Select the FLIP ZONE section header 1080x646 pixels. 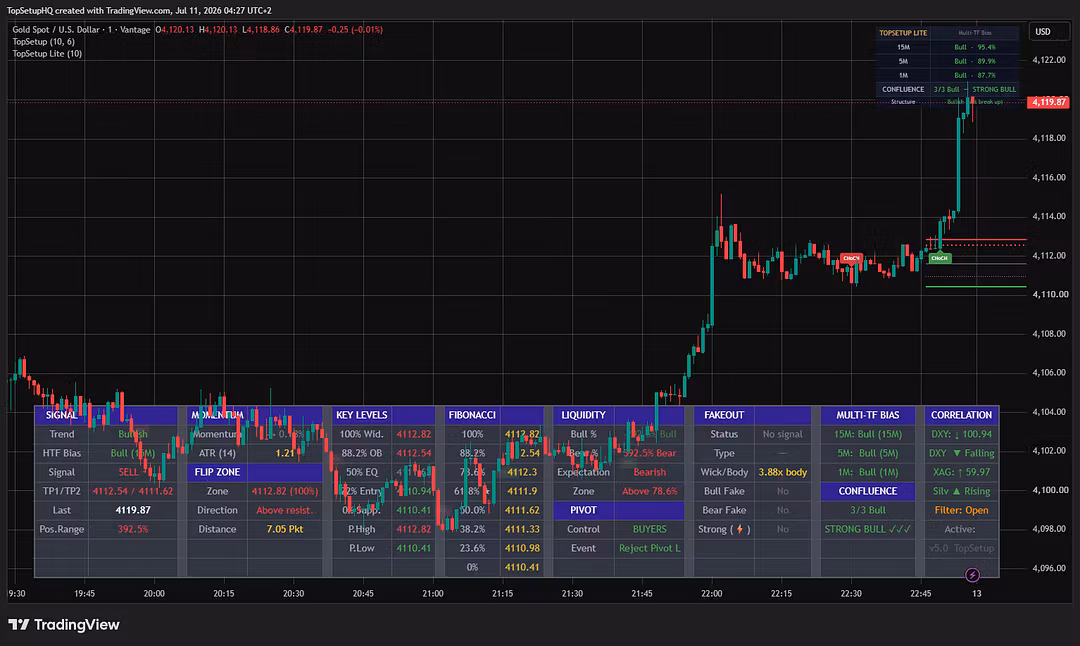click(217, 472)
